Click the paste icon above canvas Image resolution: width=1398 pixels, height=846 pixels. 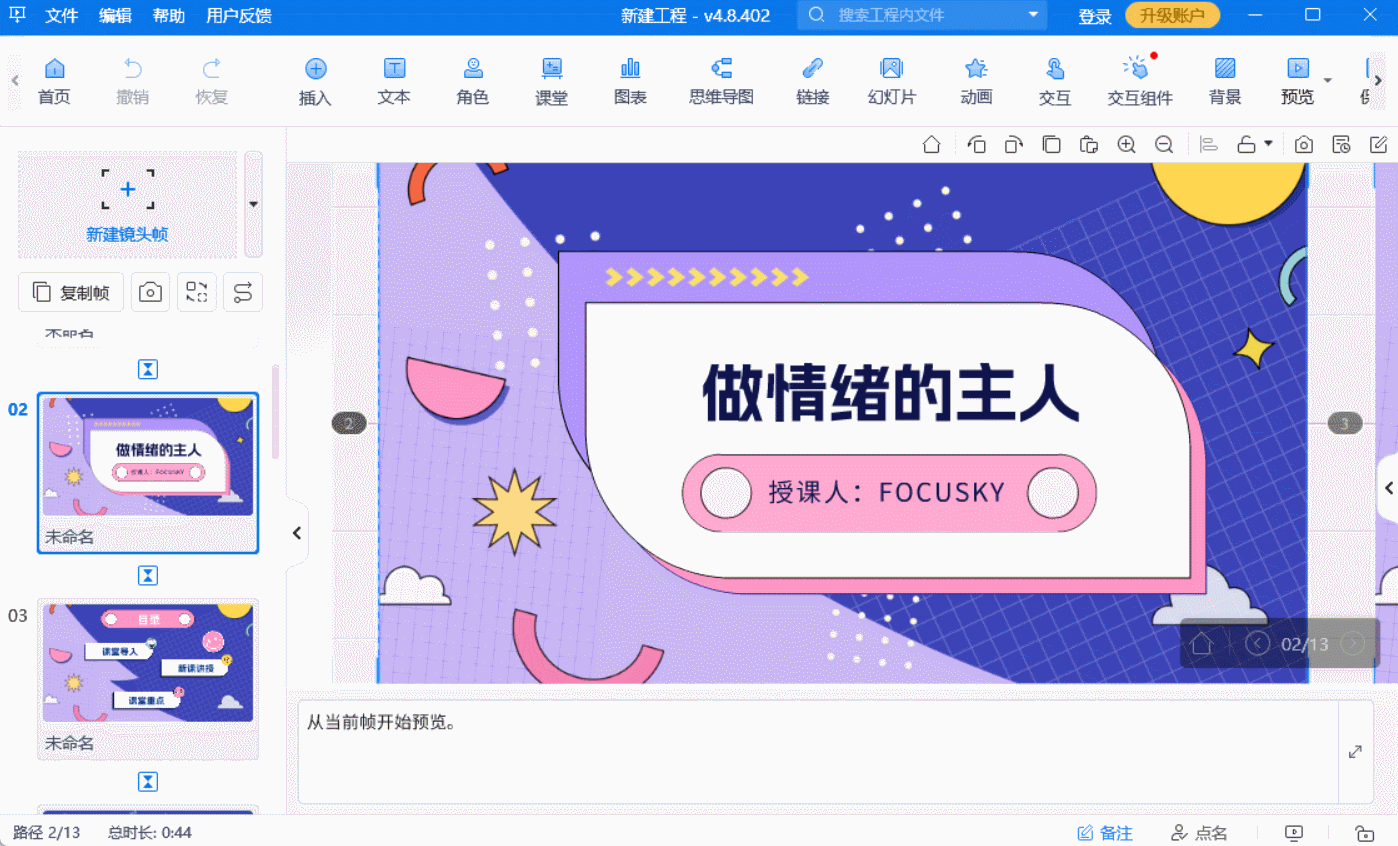1089,145
